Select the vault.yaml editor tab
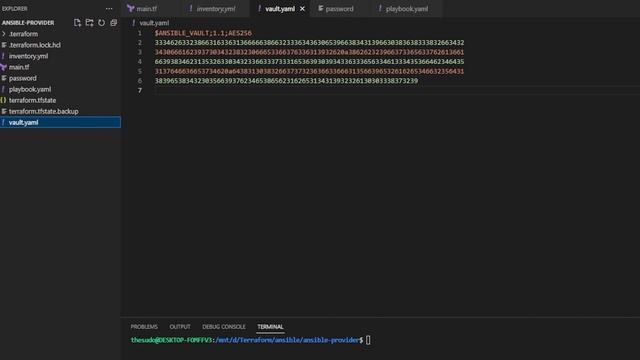640x360 pixels. tap(280, 9)
